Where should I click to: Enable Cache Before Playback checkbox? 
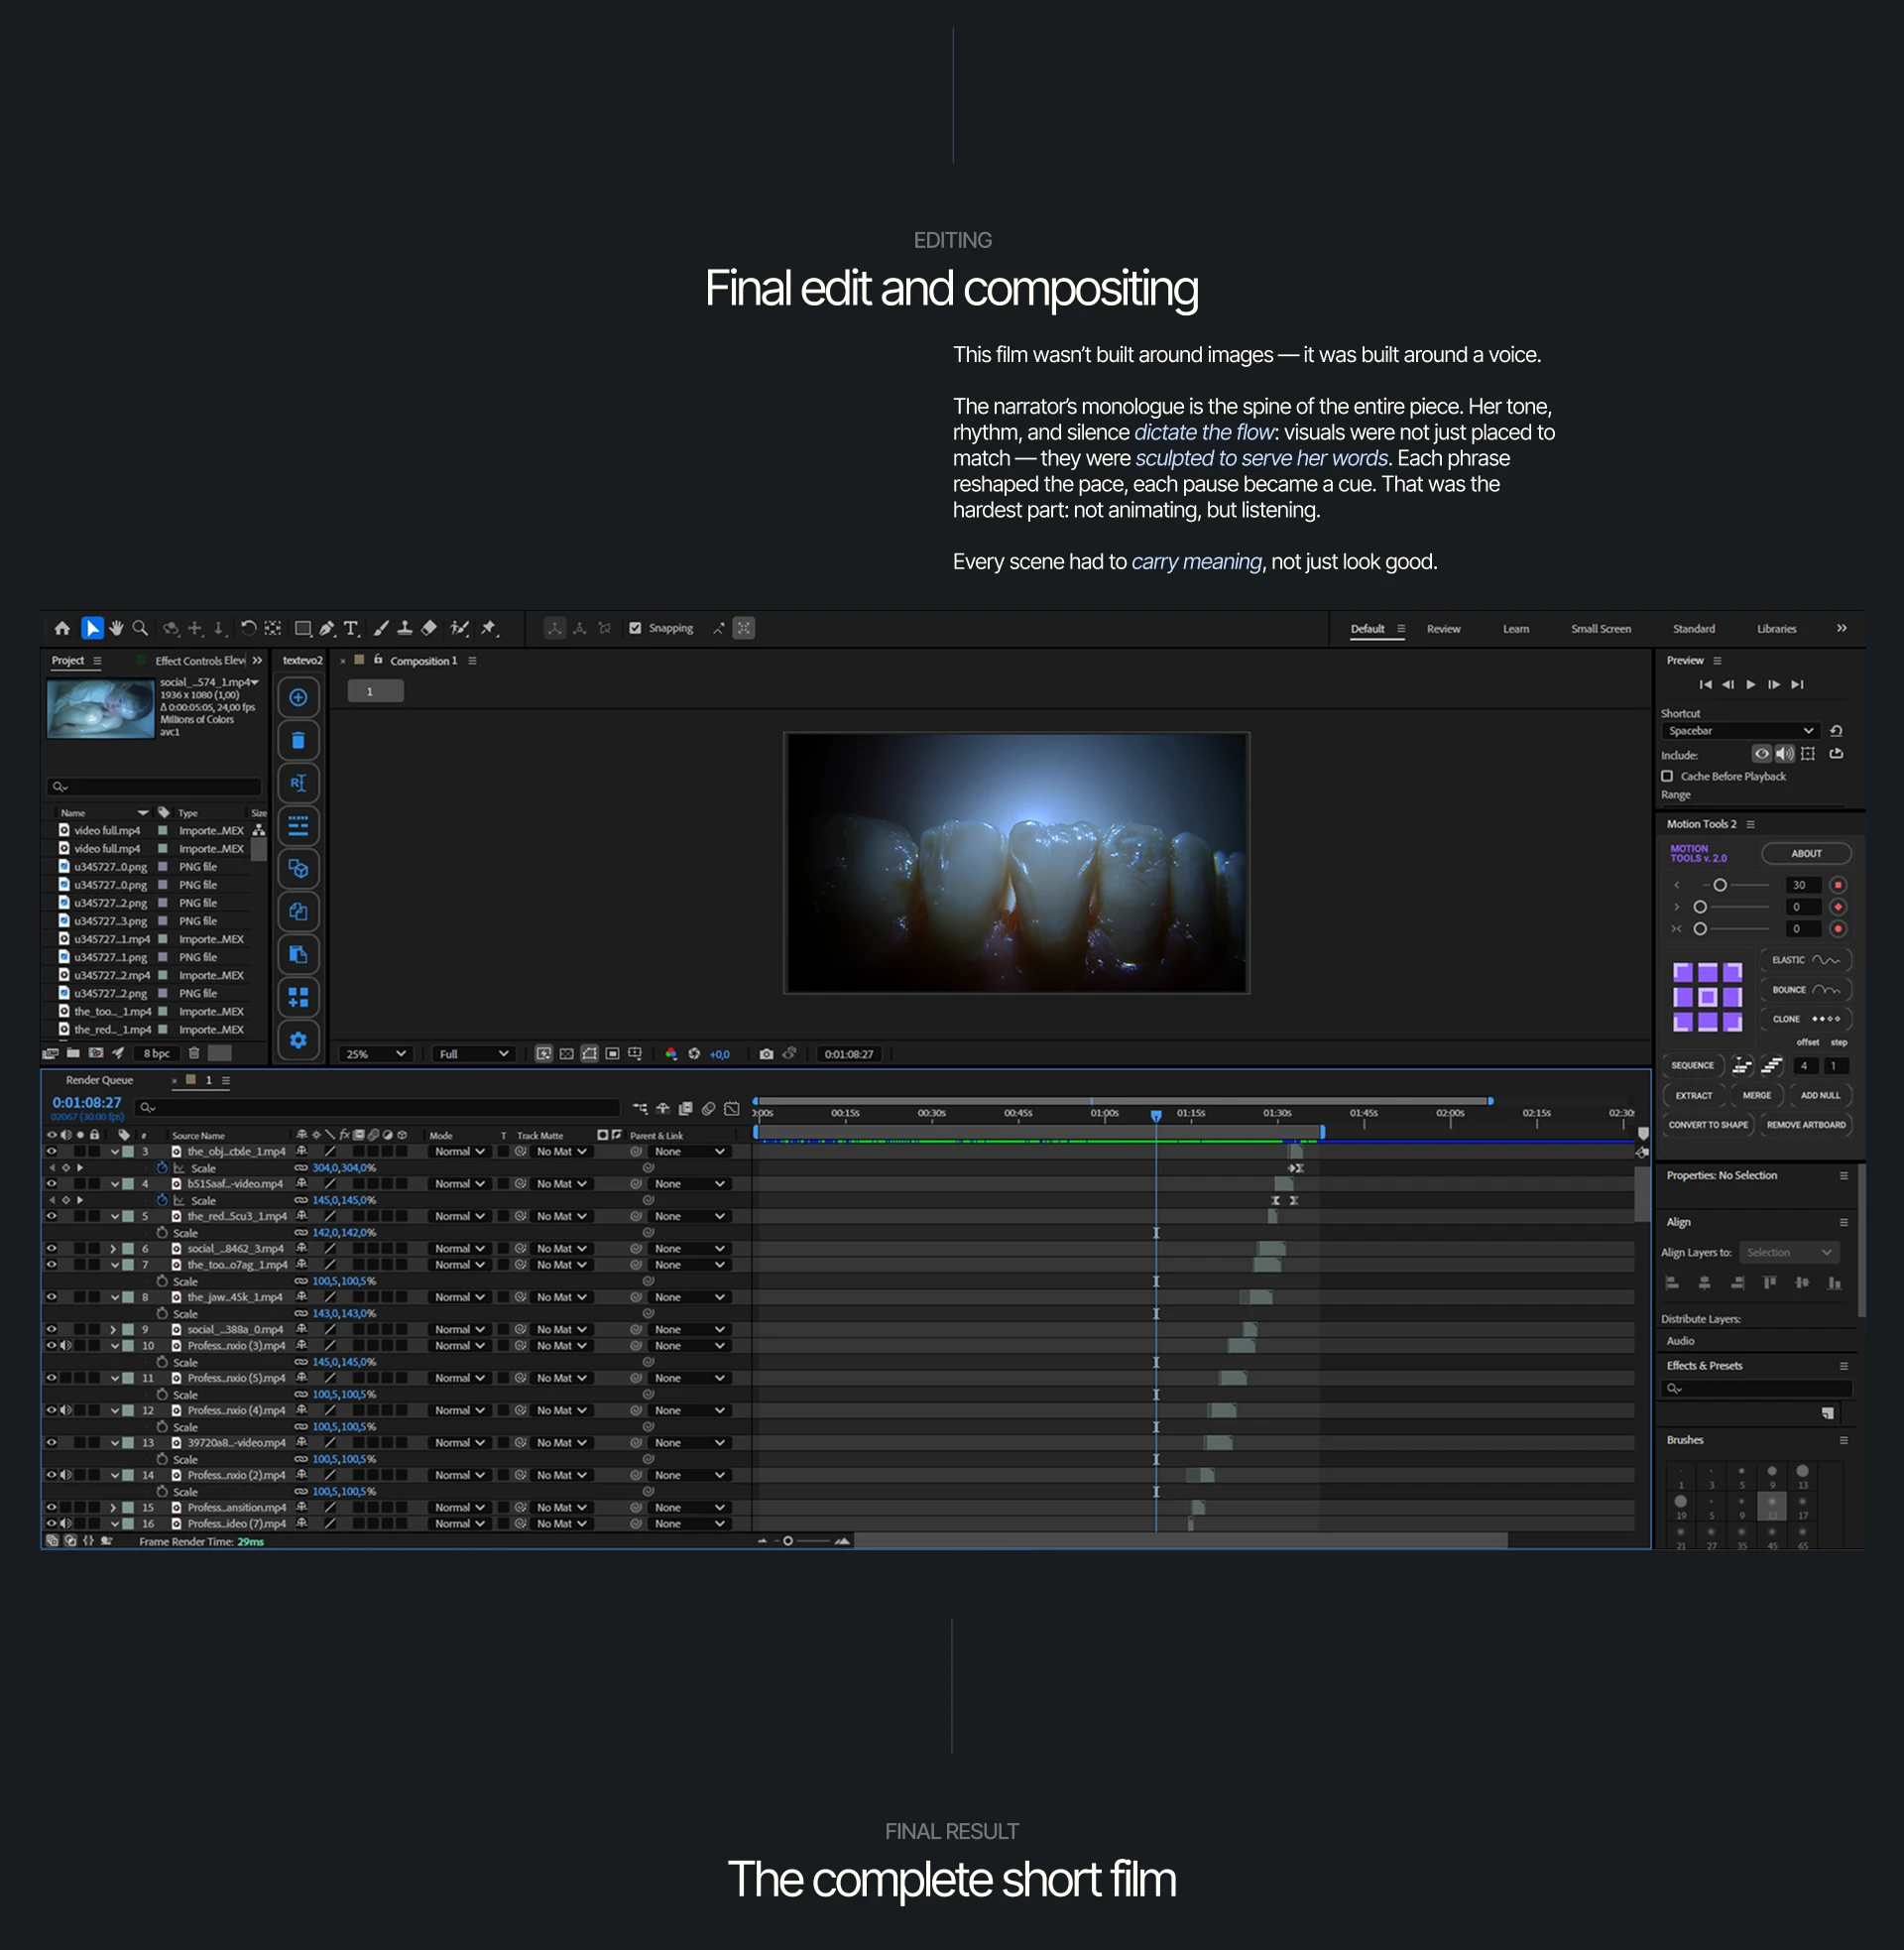click(1667, 776)
